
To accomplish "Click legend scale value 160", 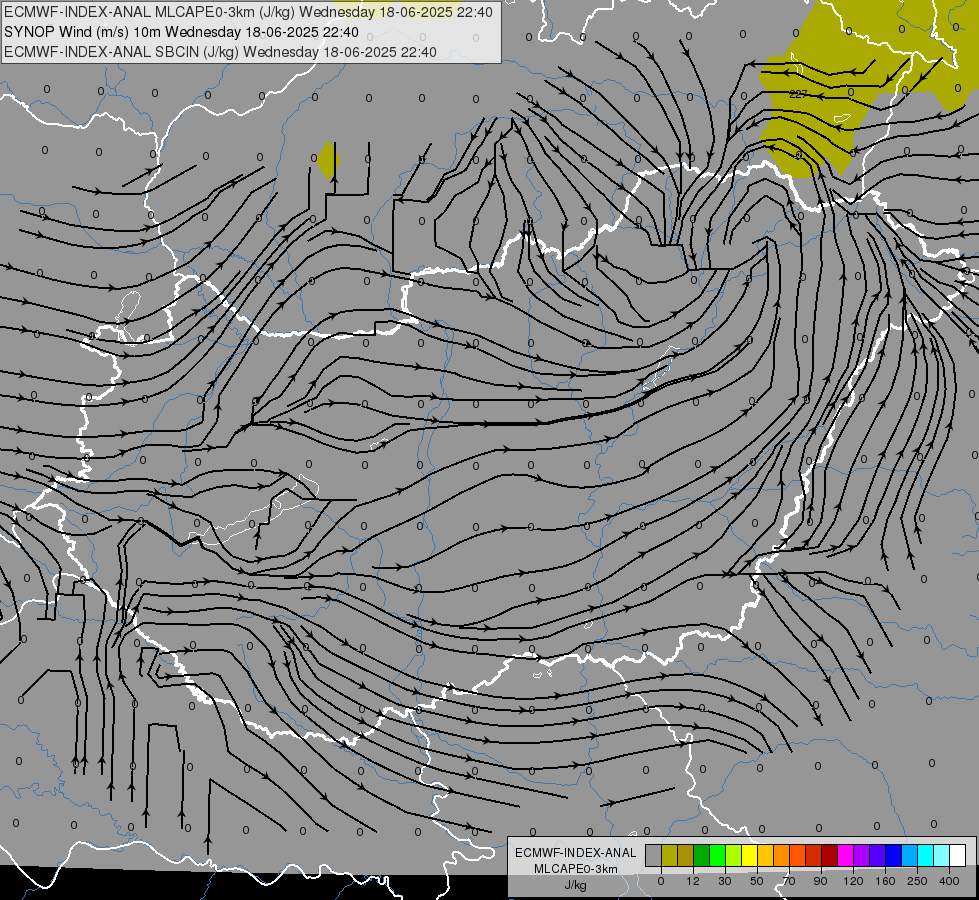I will (x=885, y=881).
